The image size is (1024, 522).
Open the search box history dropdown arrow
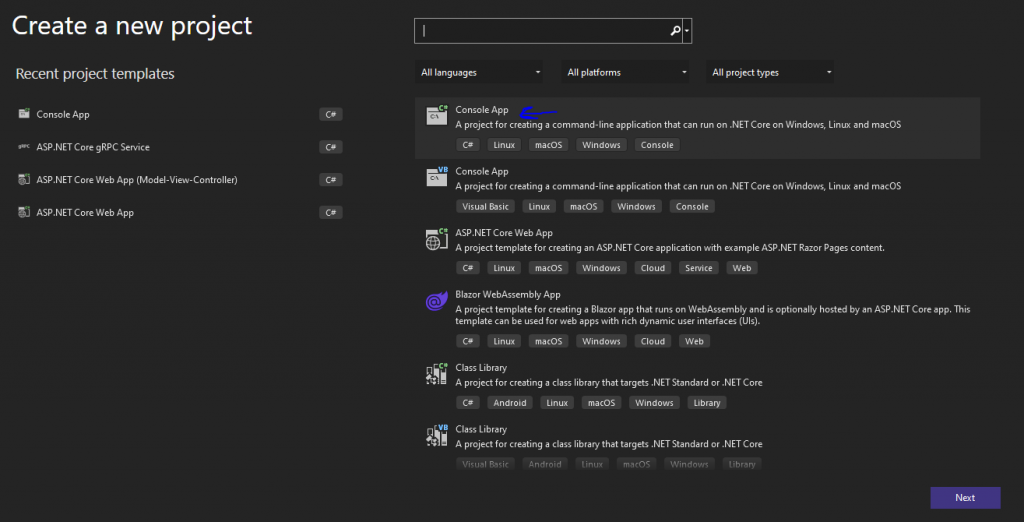[687, 31]
